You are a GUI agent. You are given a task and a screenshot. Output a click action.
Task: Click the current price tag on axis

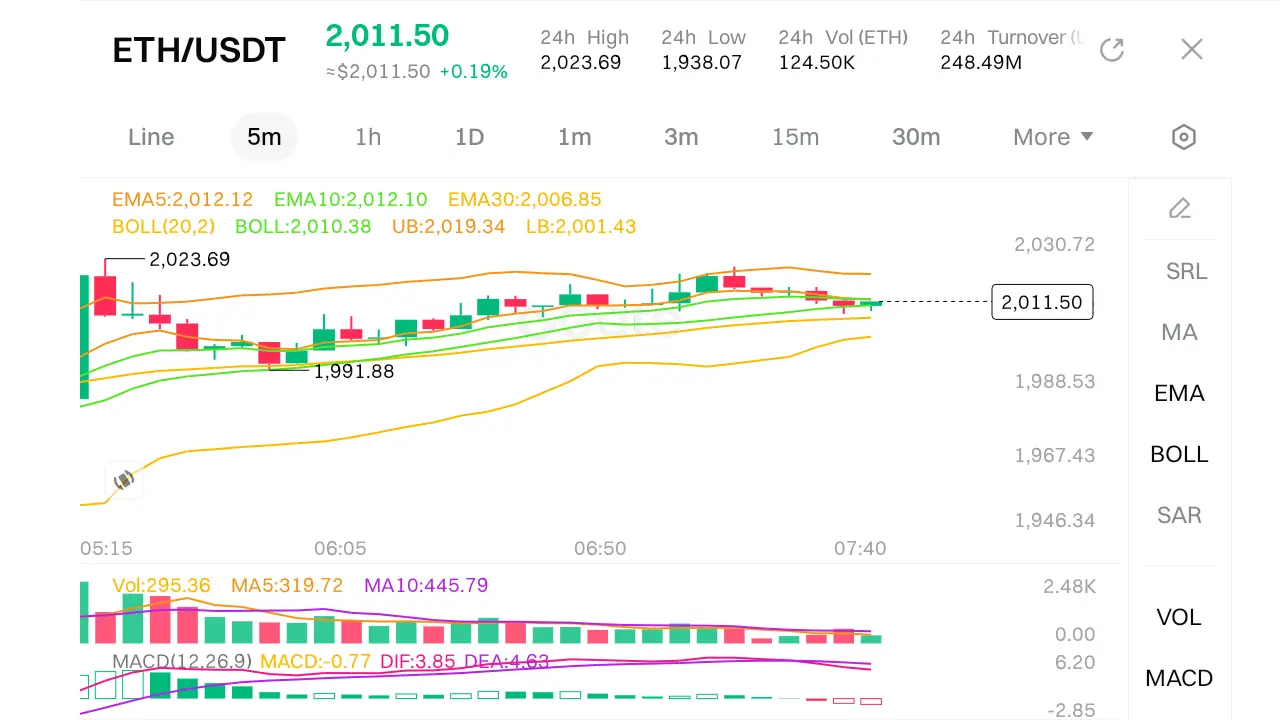1042,302
